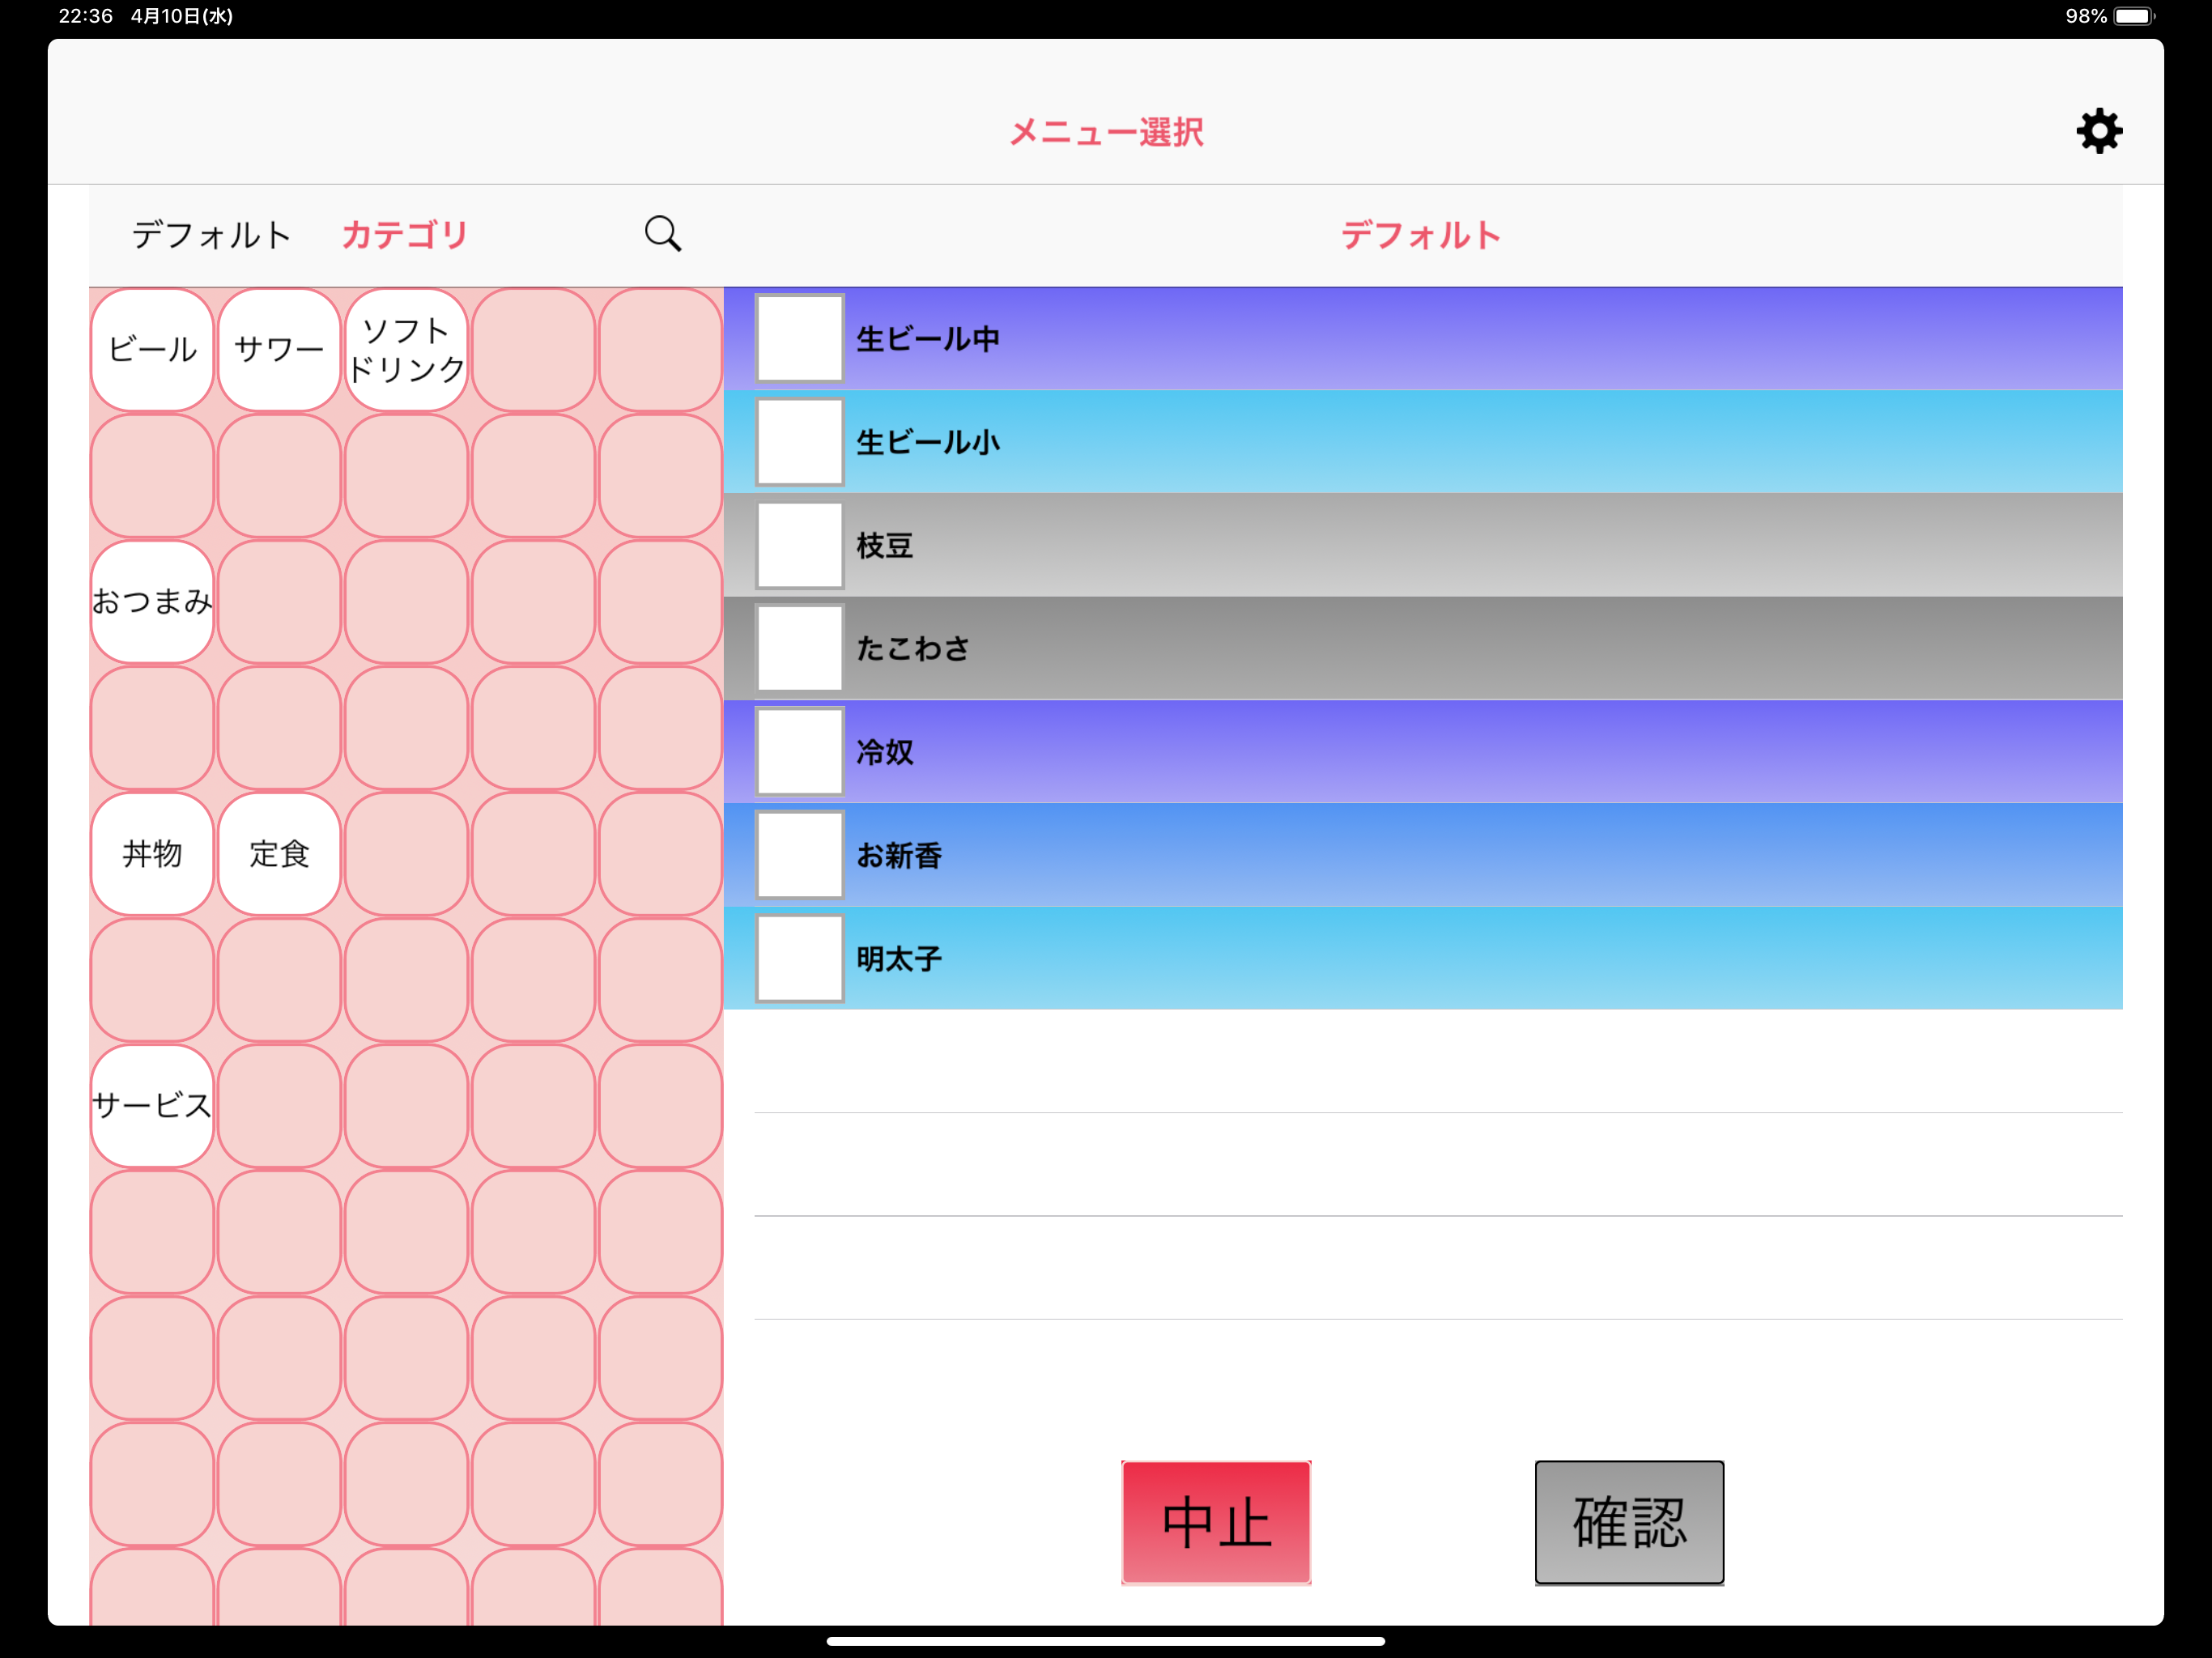Check the box for 生ビール中
This screenshot has width=2212, height=1658.
[x=799, y=338]
